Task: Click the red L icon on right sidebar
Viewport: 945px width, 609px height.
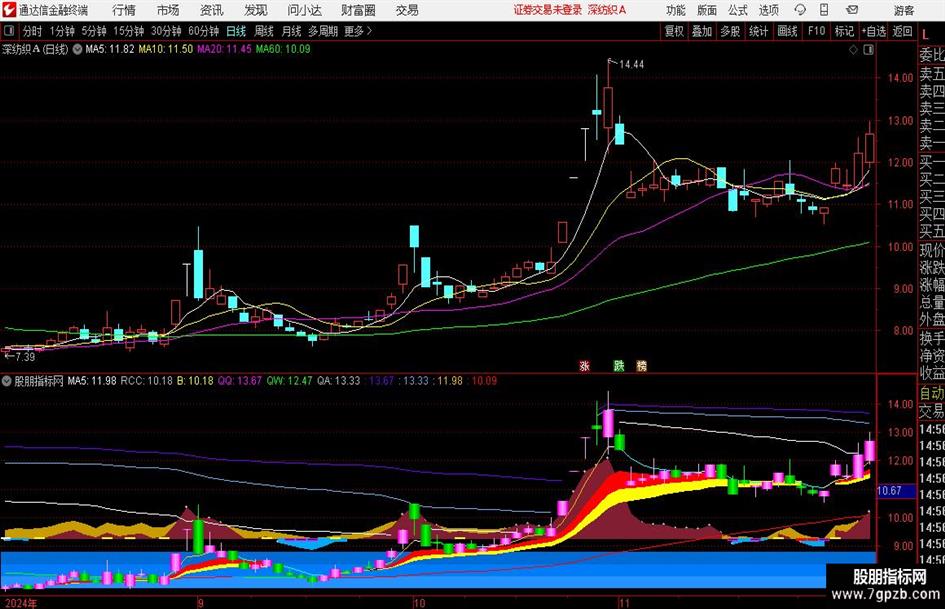Action: coord(926,36)
